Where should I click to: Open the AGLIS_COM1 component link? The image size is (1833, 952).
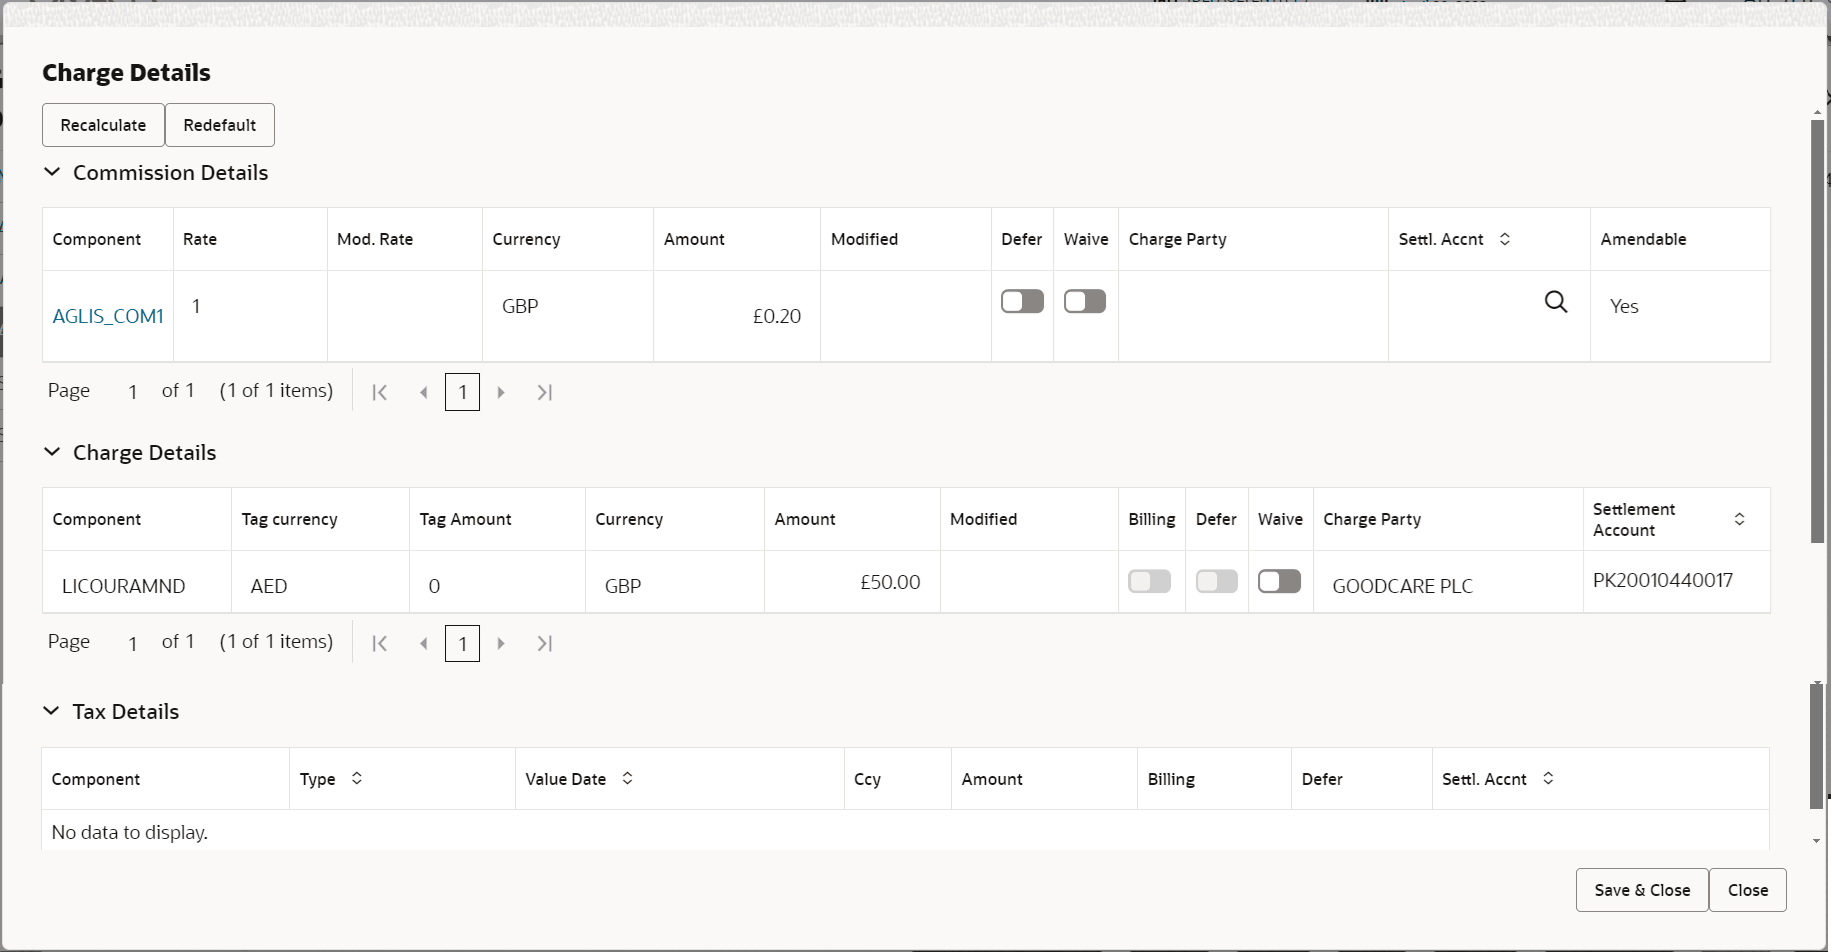pyautogui.click(x=107, y=315)
